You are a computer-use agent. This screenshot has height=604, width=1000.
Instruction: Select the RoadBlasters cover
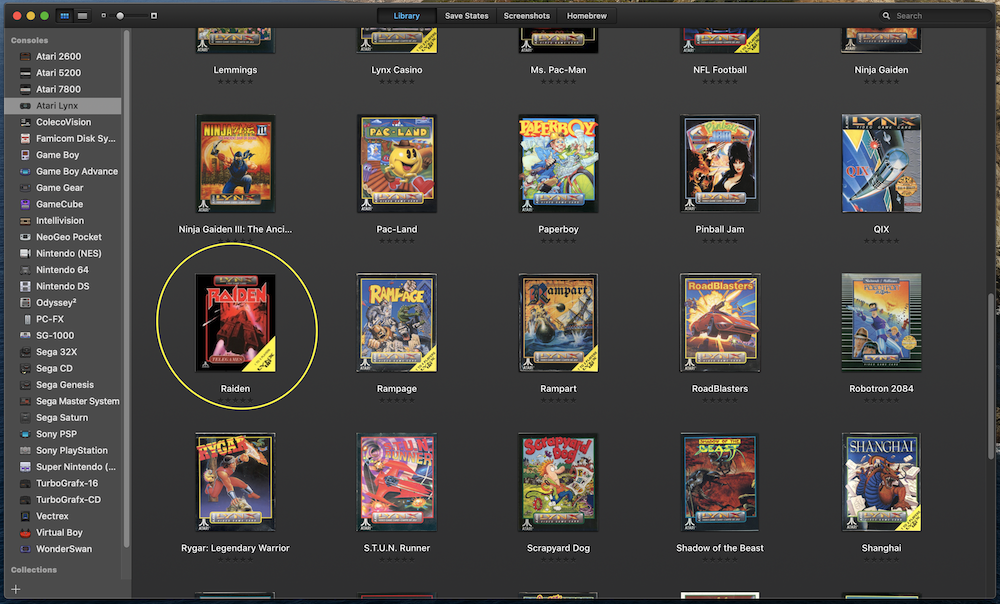[x=719, y=323]
